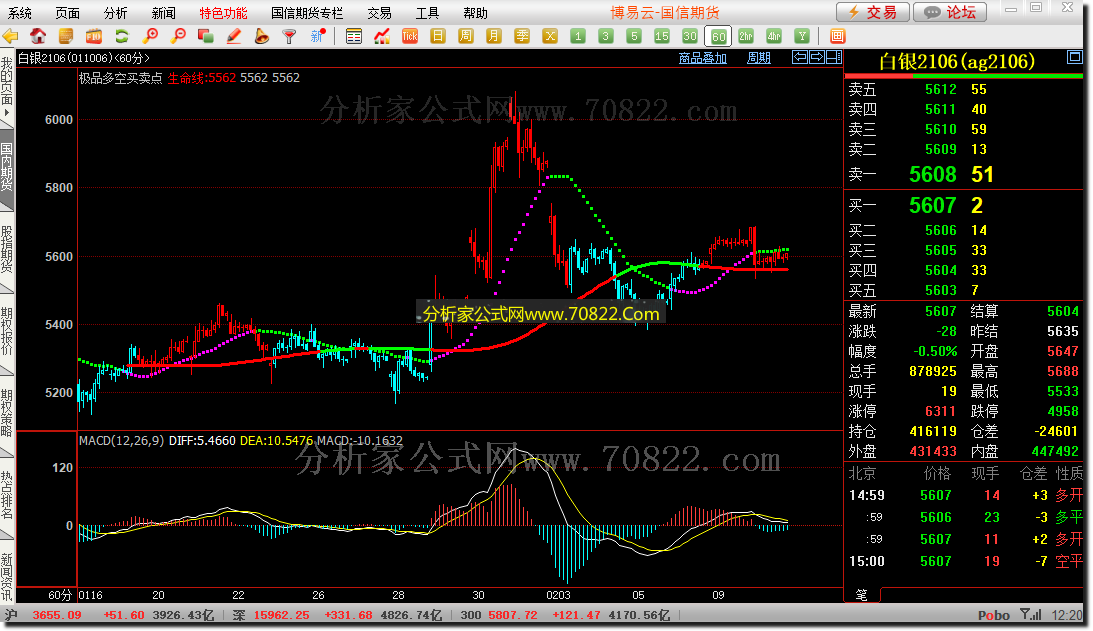This screenshot has height=631, width=1093.
Task: Select the Y yearly period button
Action: (802, 36)
